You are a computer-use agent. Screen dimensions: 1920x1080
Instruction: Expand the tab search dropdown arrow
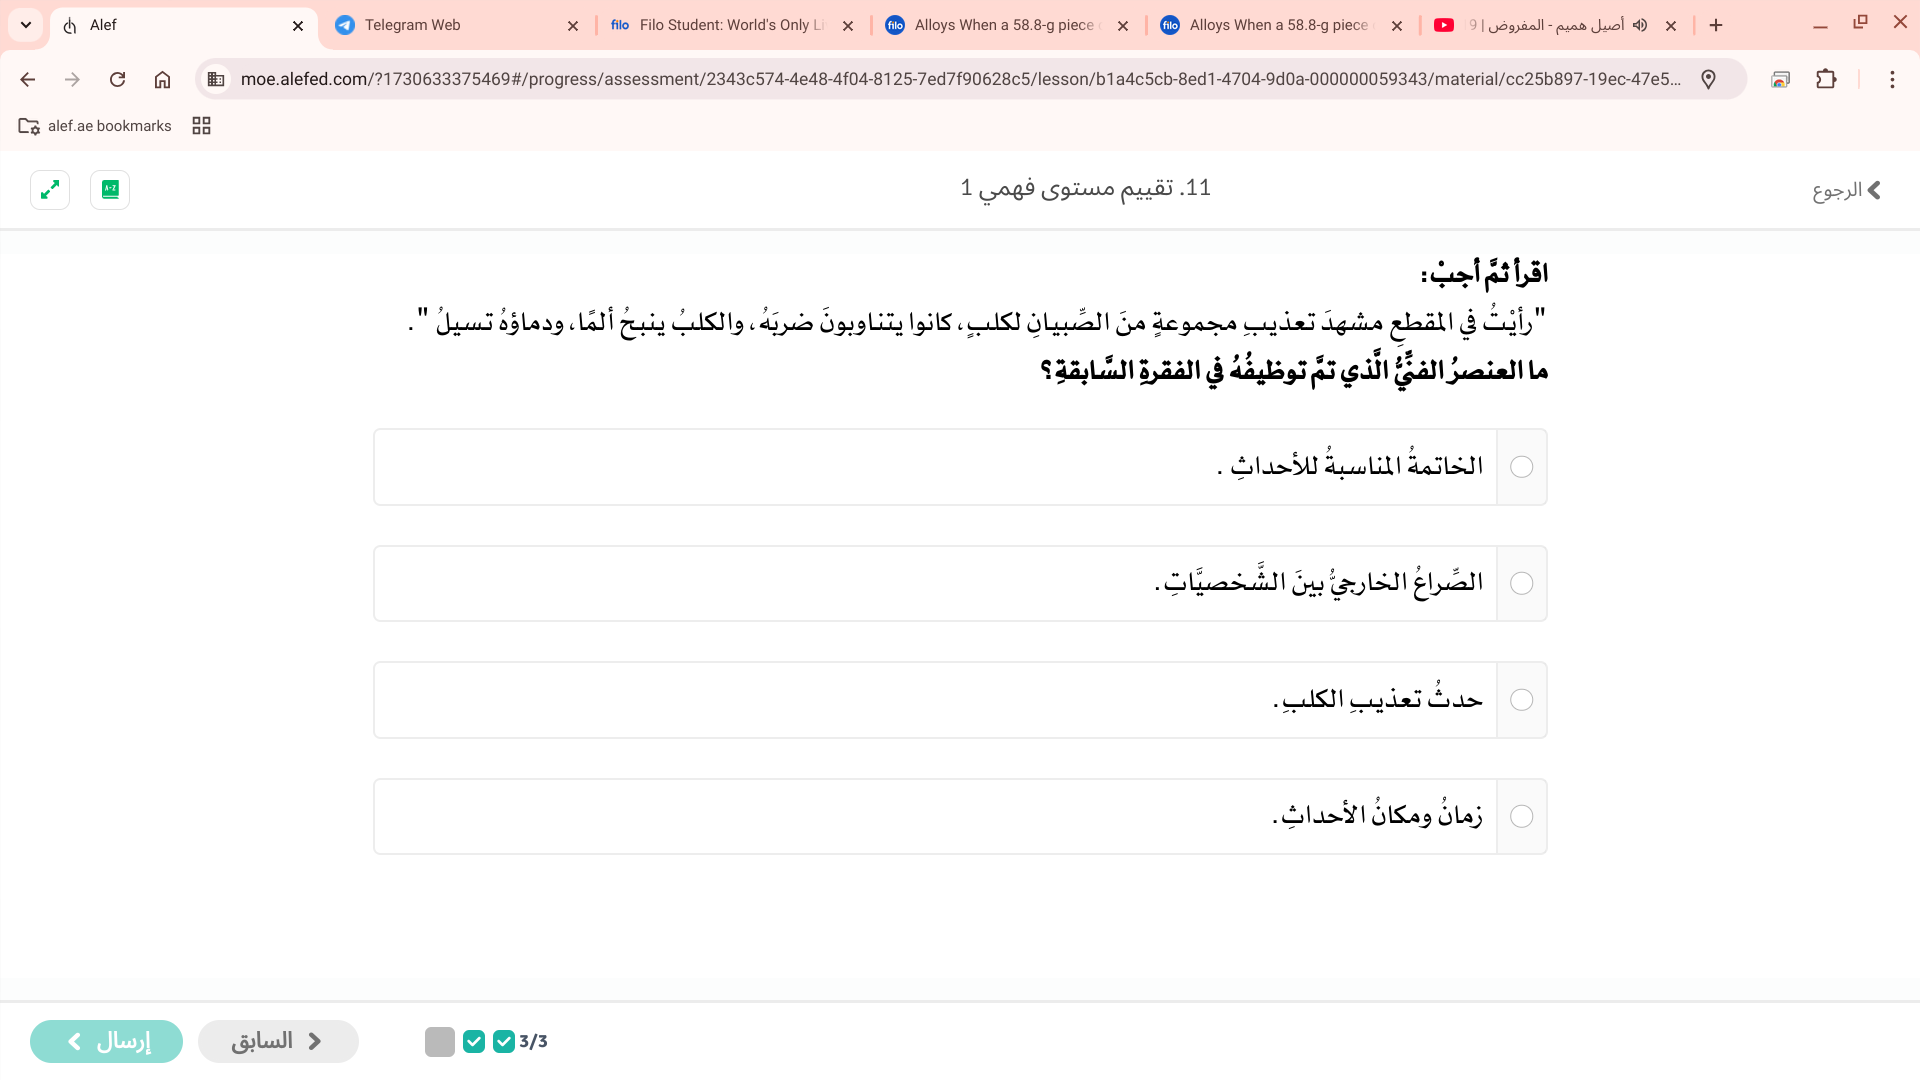tap(26, 25)
